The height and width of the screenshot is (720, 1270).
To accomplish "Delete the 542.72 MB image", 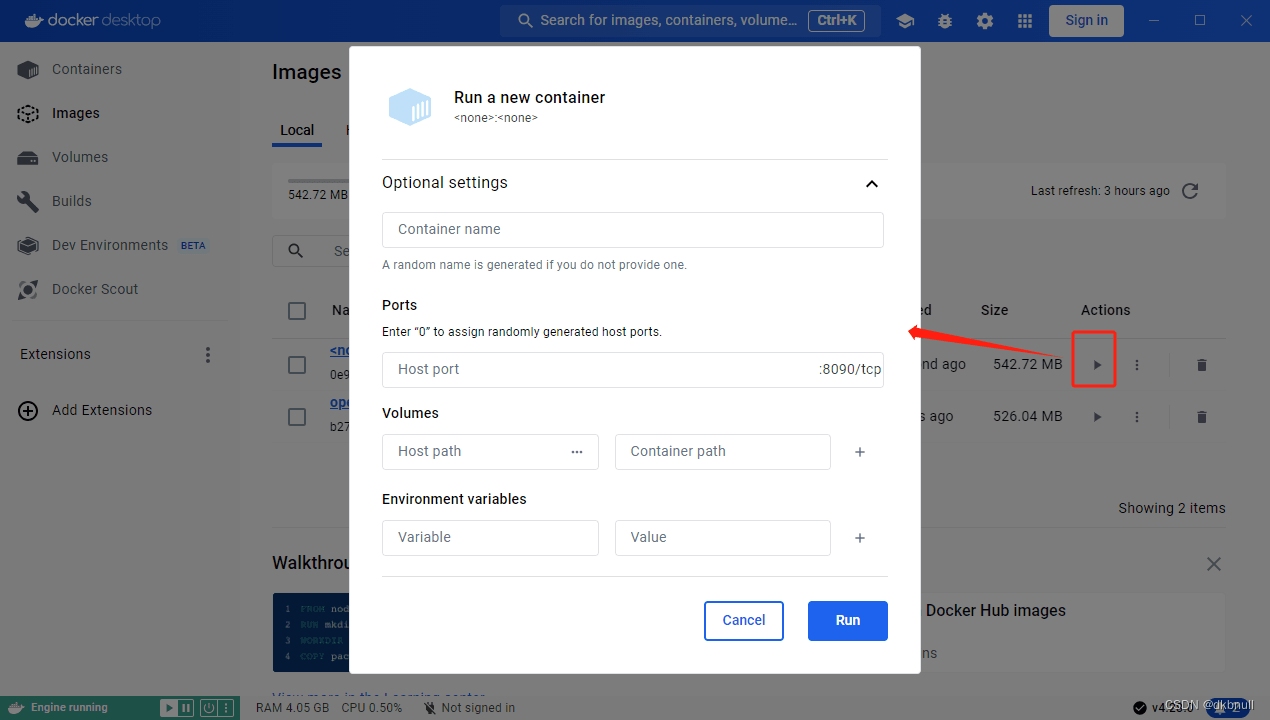I will click(1202, 365).
